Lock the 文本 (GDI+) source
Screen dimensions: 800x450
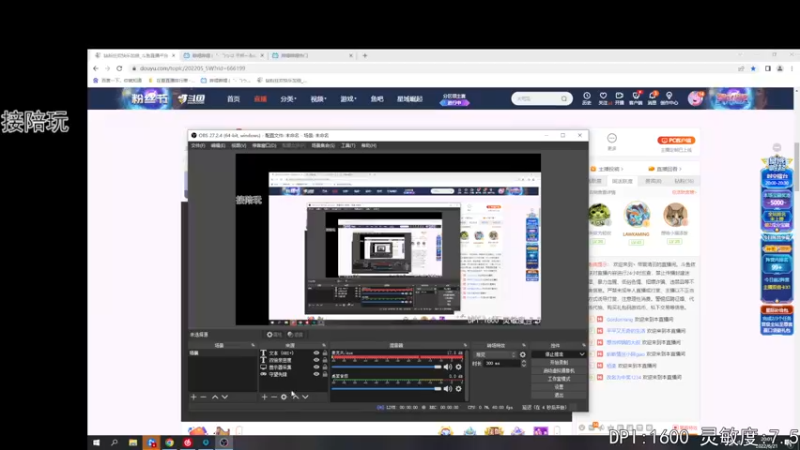point(324,353)
